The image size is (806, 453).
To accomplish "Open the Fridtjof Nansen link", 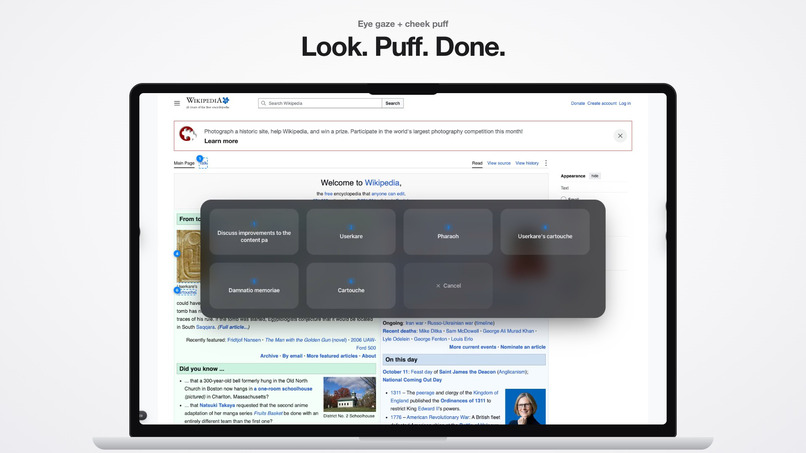I will pyautogui.click(x=244, y=340).
